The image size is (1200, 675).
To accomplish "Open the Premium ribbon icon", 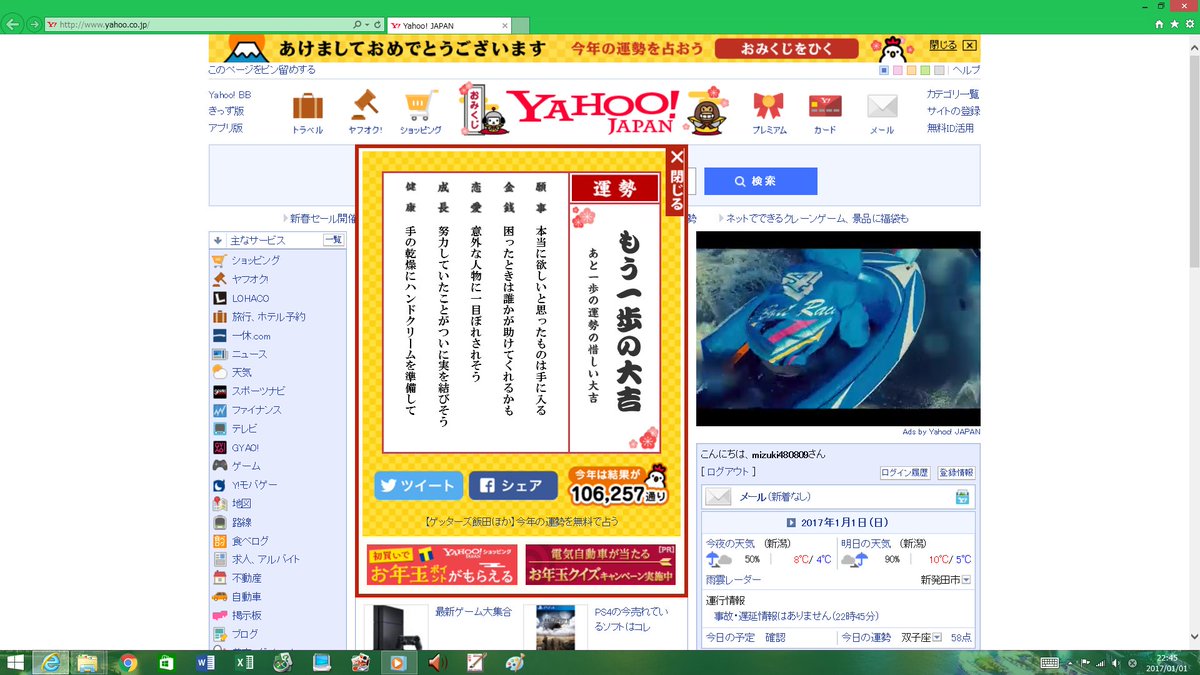I will pos(768,107).
